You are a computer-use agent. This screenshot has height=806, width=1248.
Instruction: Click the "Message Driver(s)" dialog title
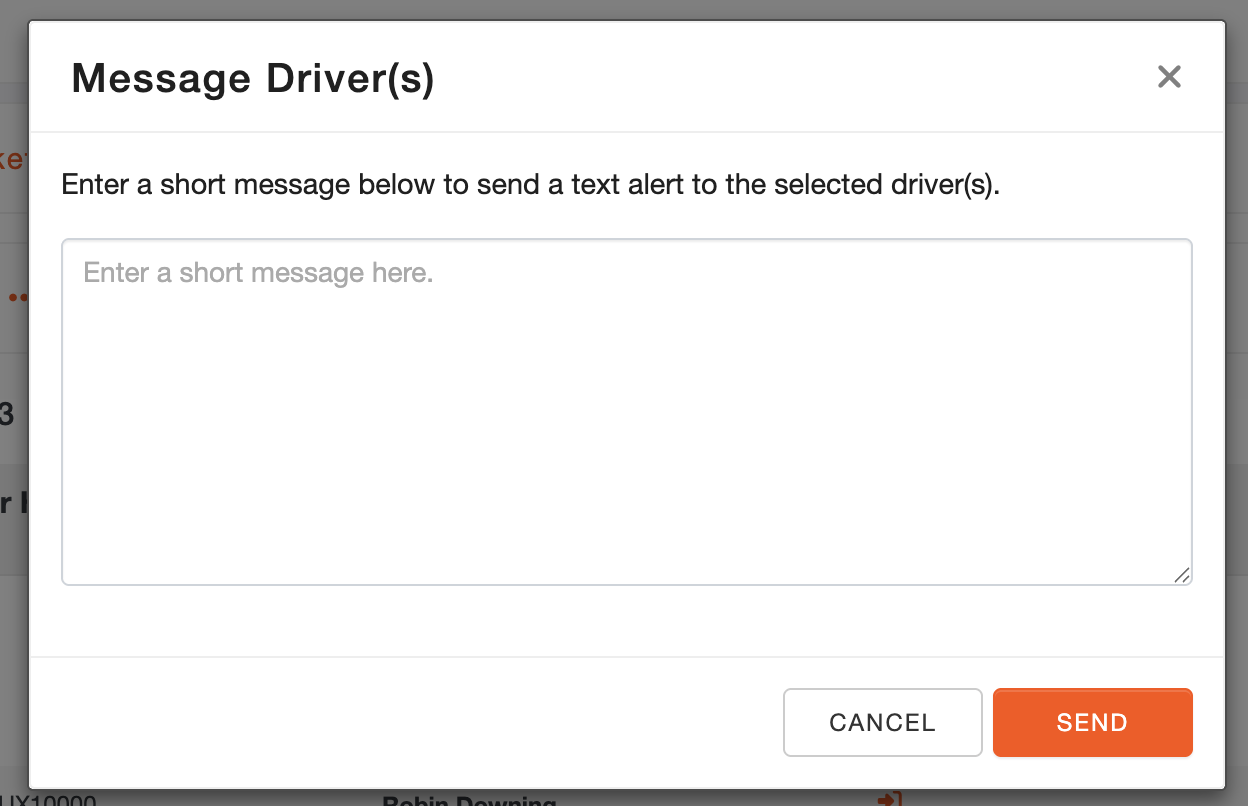pyautogui.click(x=253, y=78)
